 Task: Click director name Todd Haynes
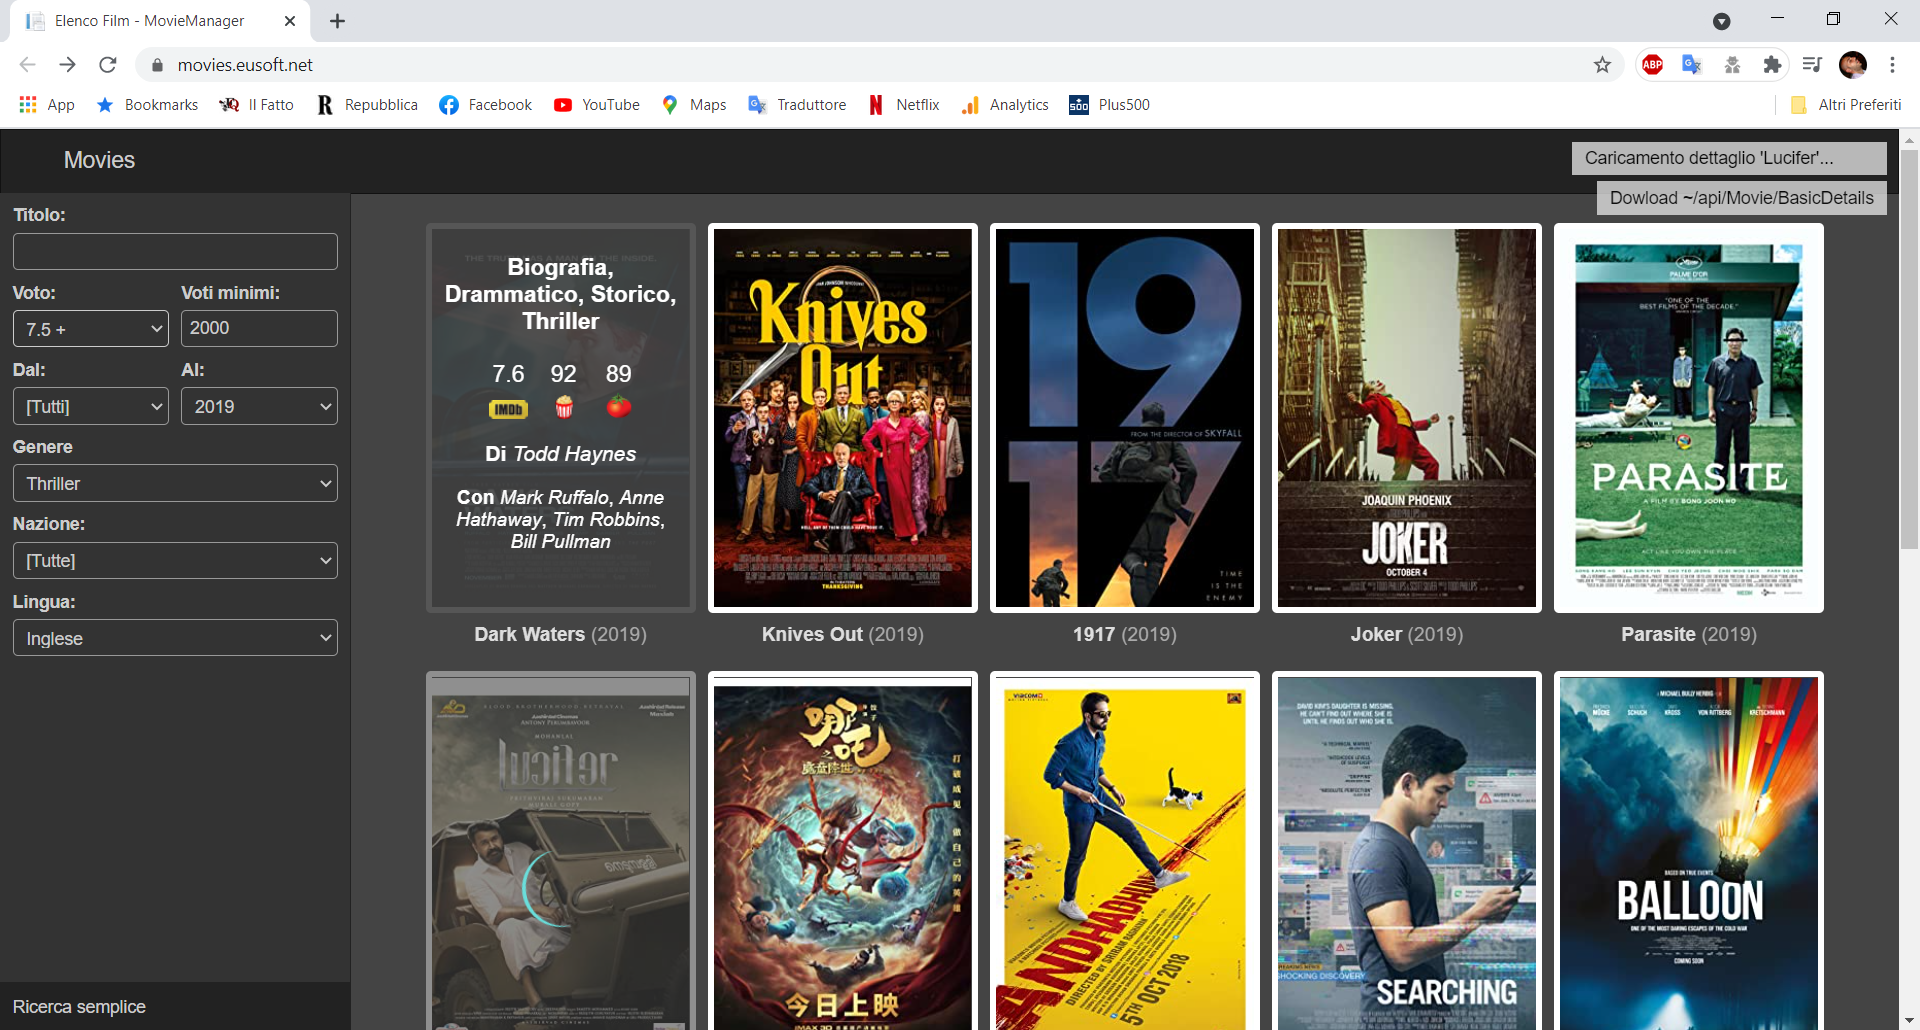tap(575, 454)
